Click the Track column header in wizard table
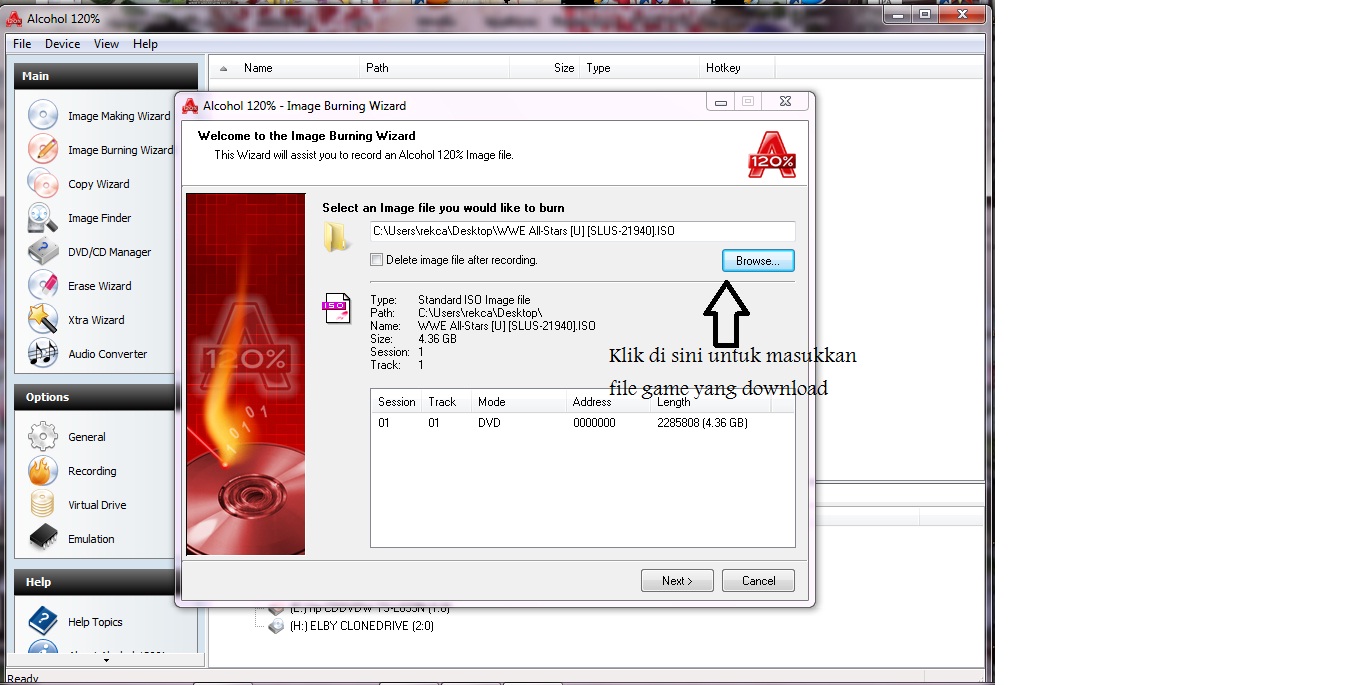 pyautogui.click(x=446, y=402)
